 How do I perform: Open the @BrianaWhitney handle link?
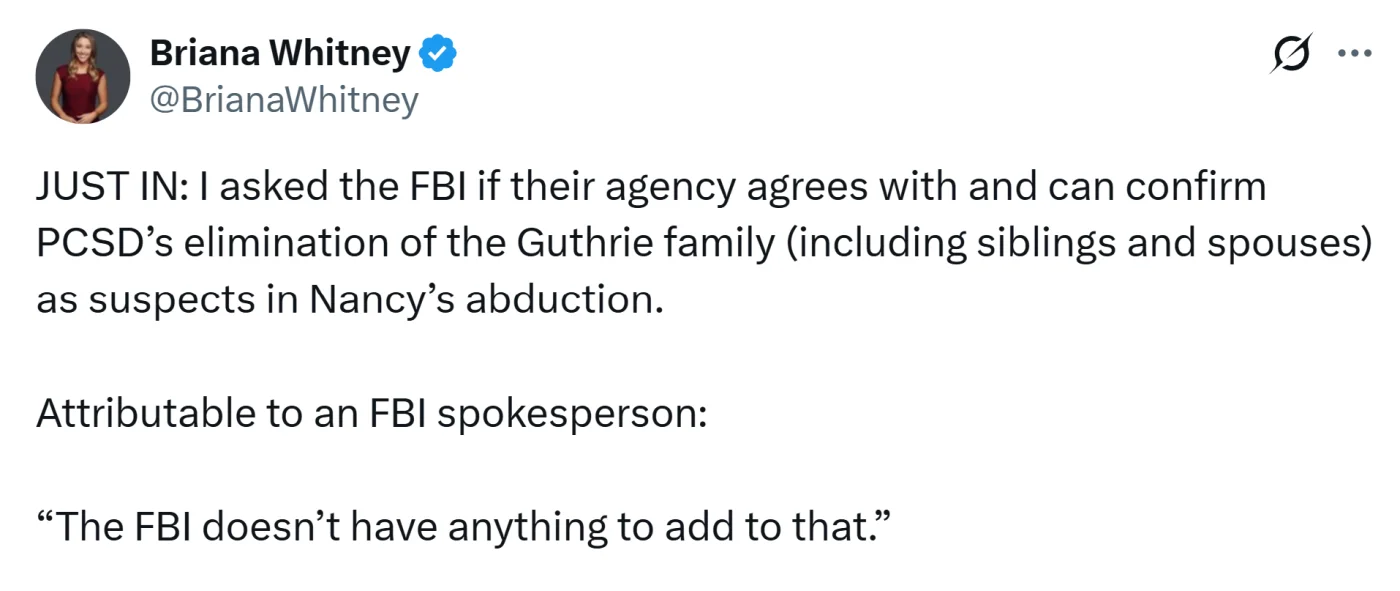(284, 100)
